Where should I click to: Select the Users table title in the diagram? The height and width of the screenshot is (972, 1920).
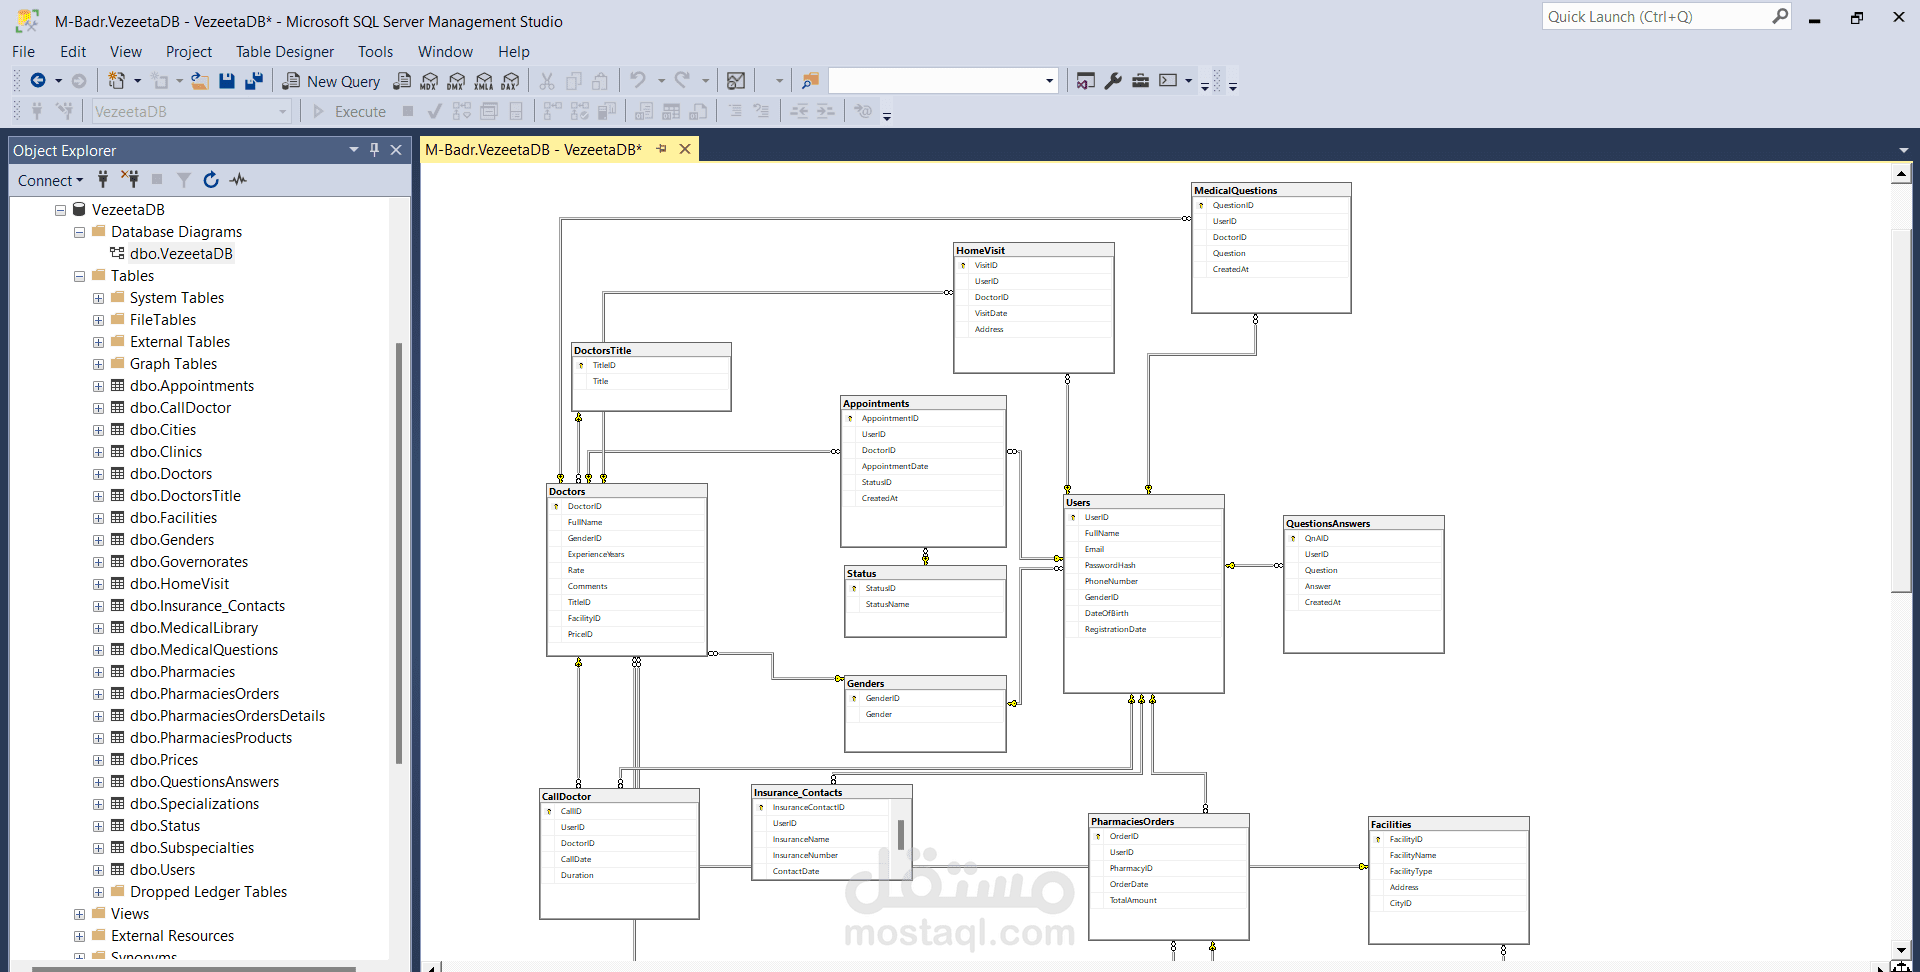click(1078, 503)
